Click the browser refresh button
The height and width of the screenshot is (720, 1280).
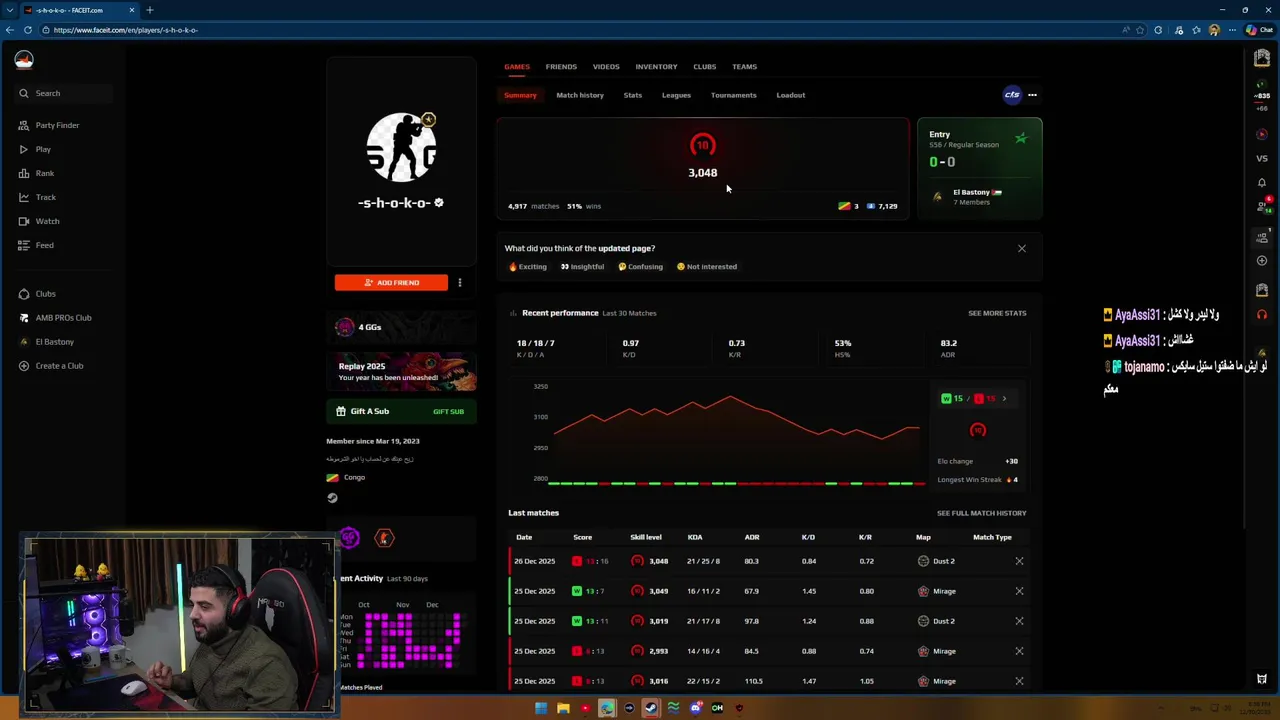(28, 30)
